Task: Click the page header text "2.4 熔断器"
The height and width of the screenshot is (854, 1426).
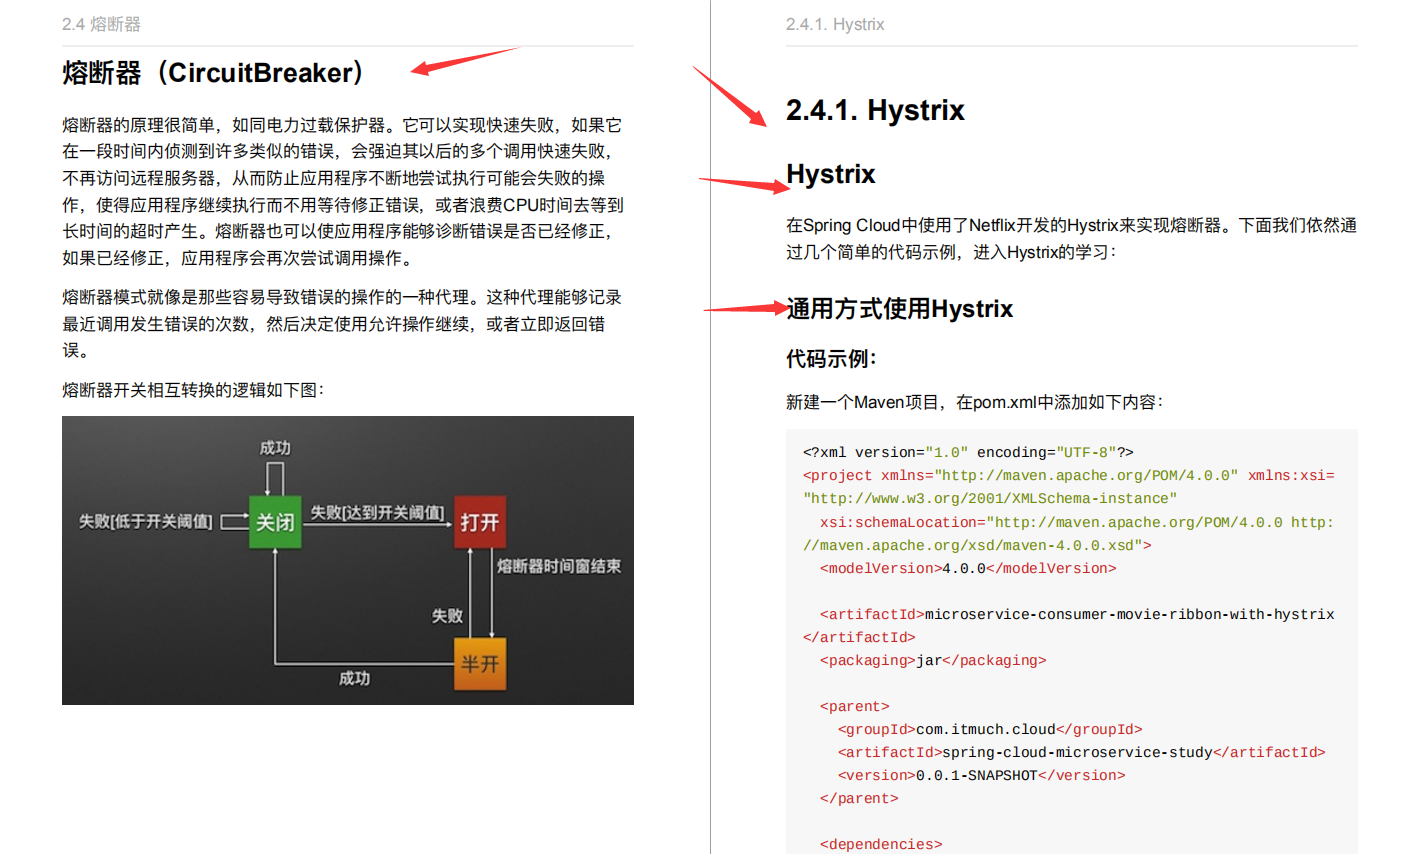Action: pos(101,24)
